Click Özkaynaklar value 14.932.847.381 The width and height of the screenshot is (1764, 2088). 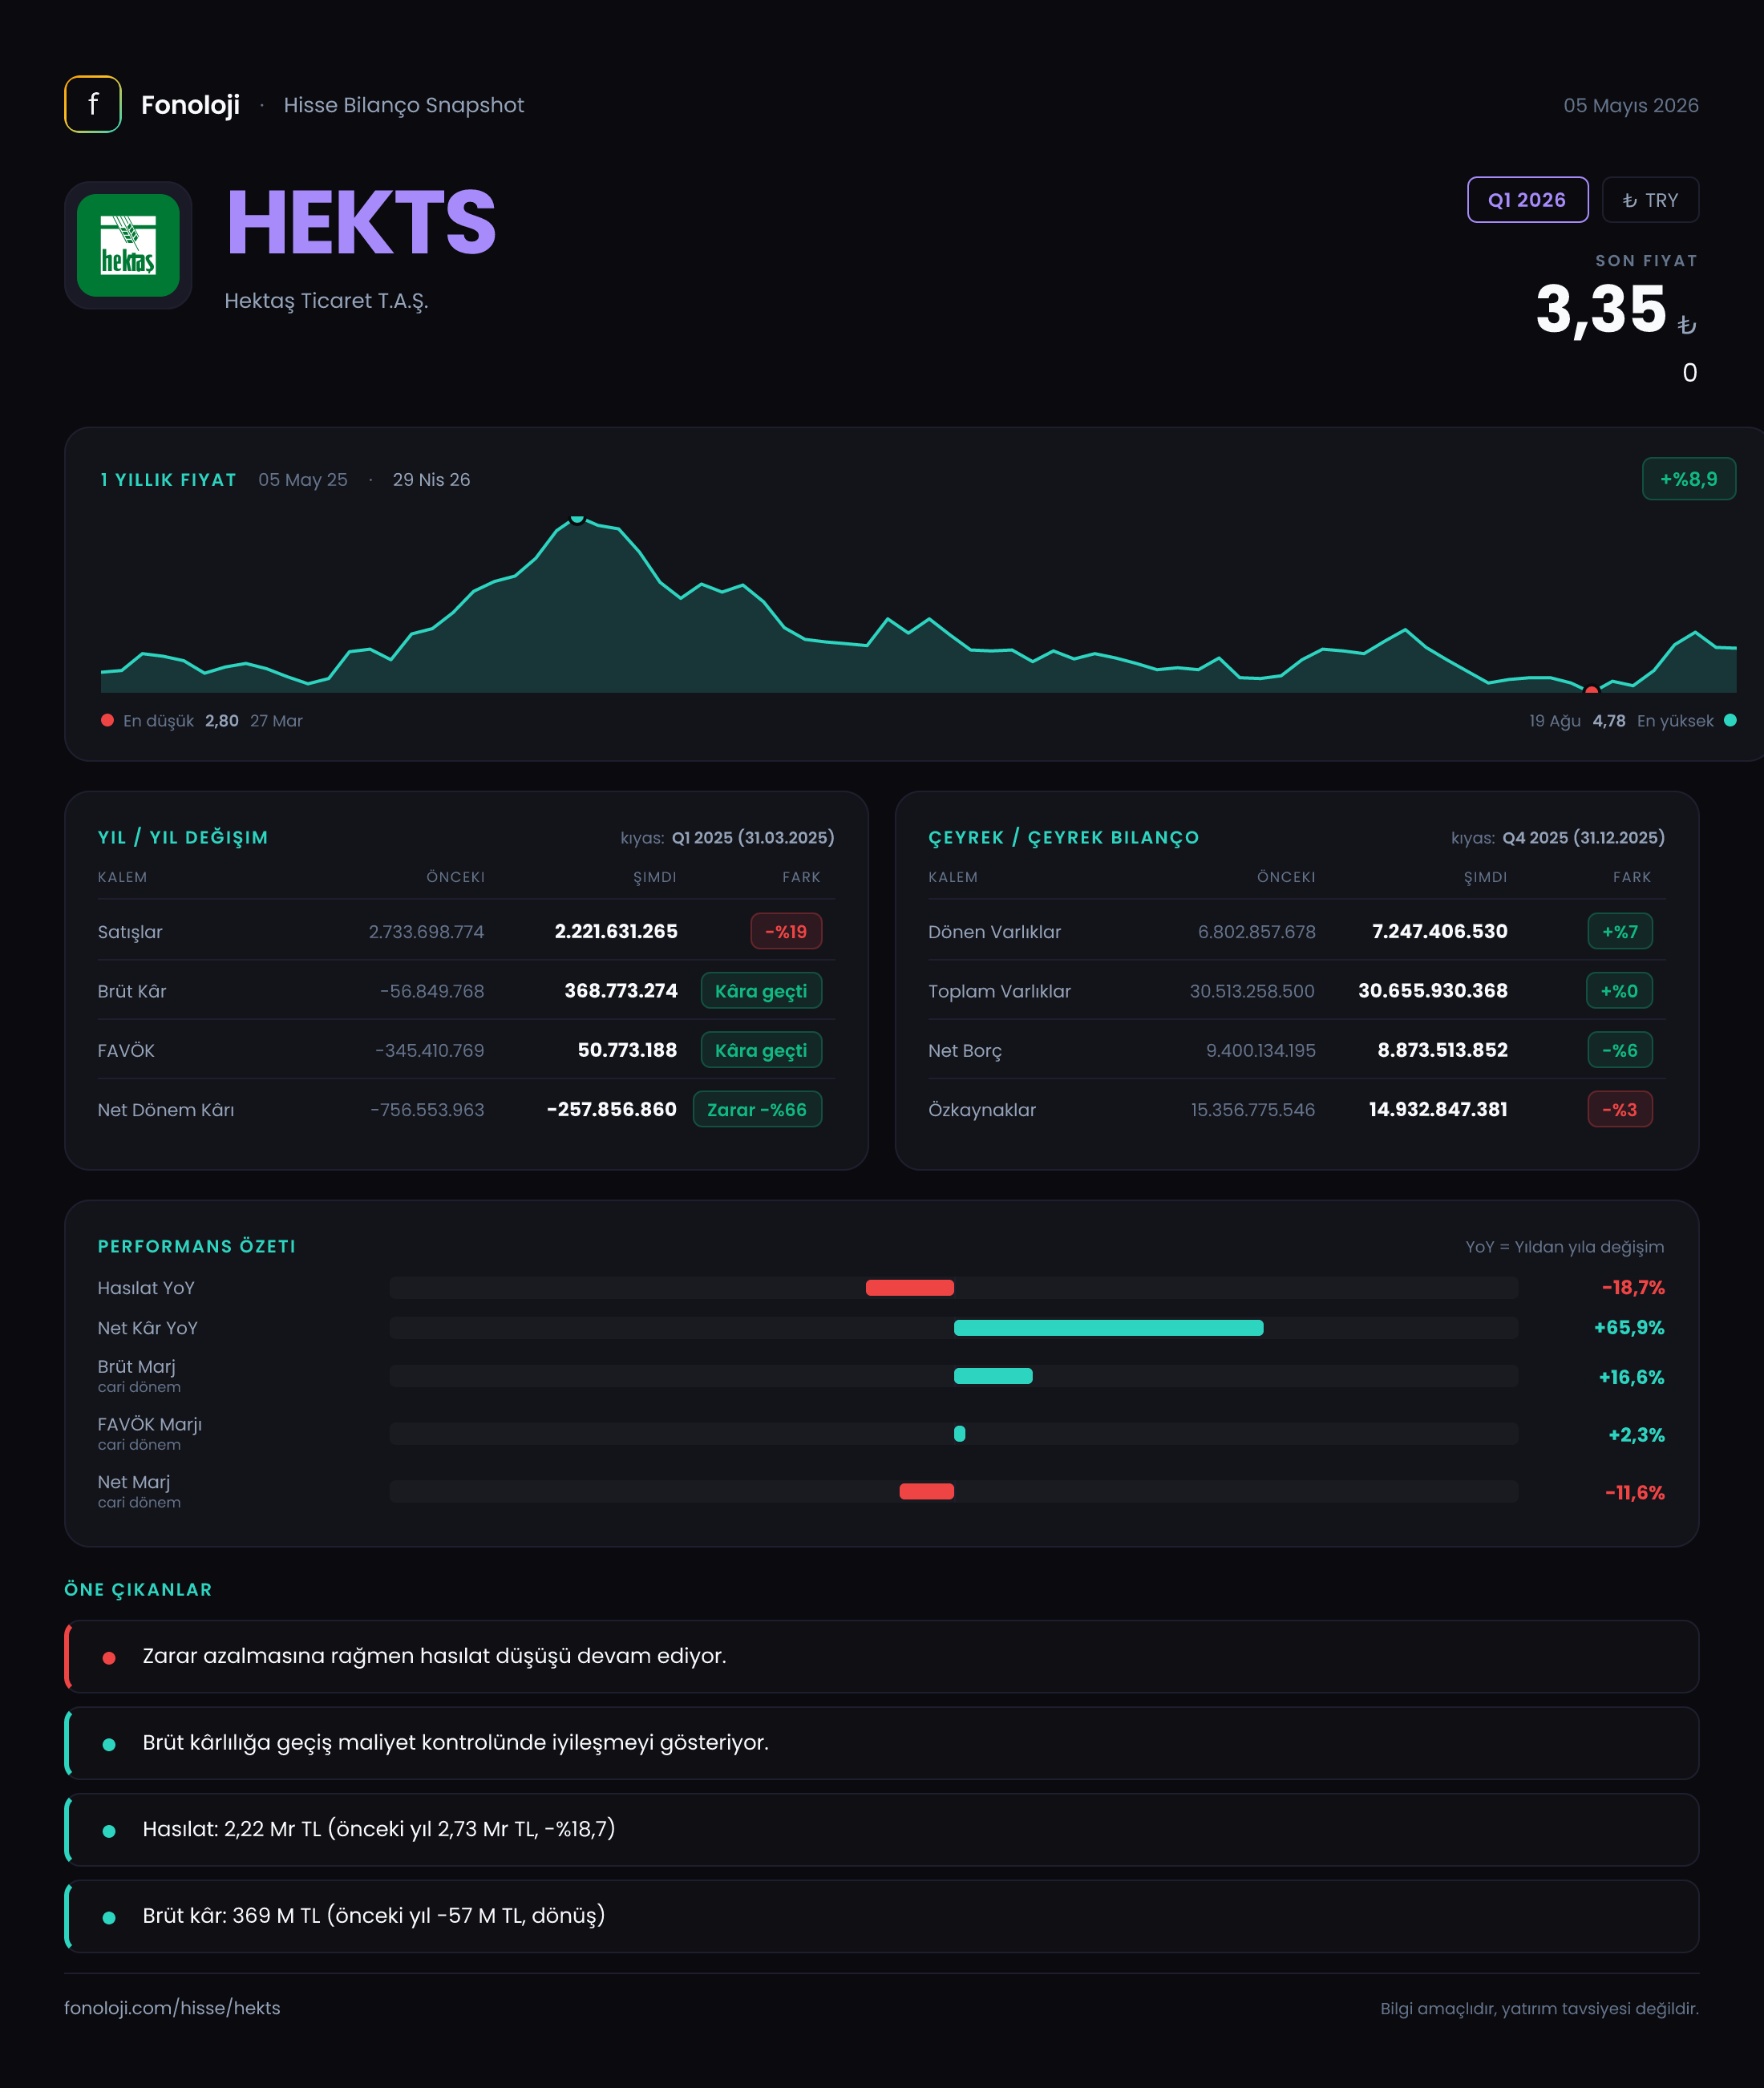click(x=1438, y=1109)
